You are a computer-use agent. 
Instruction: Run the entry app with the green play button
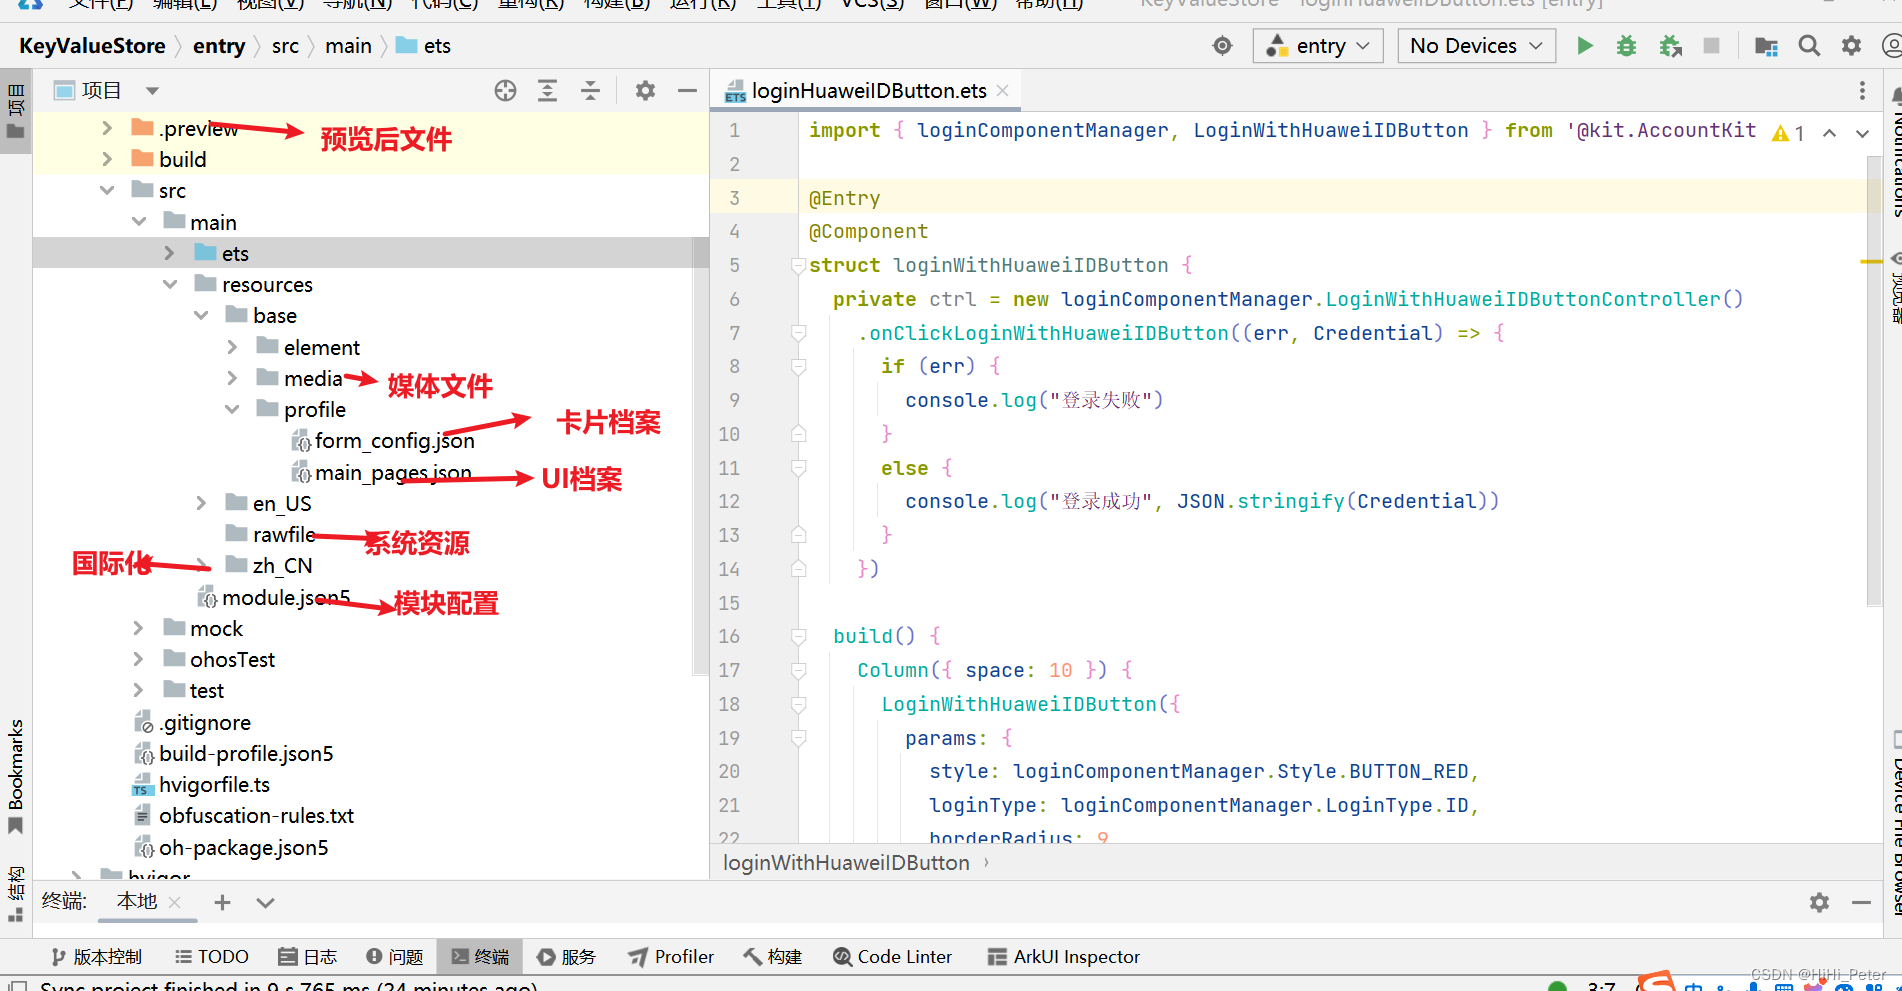1584,46
